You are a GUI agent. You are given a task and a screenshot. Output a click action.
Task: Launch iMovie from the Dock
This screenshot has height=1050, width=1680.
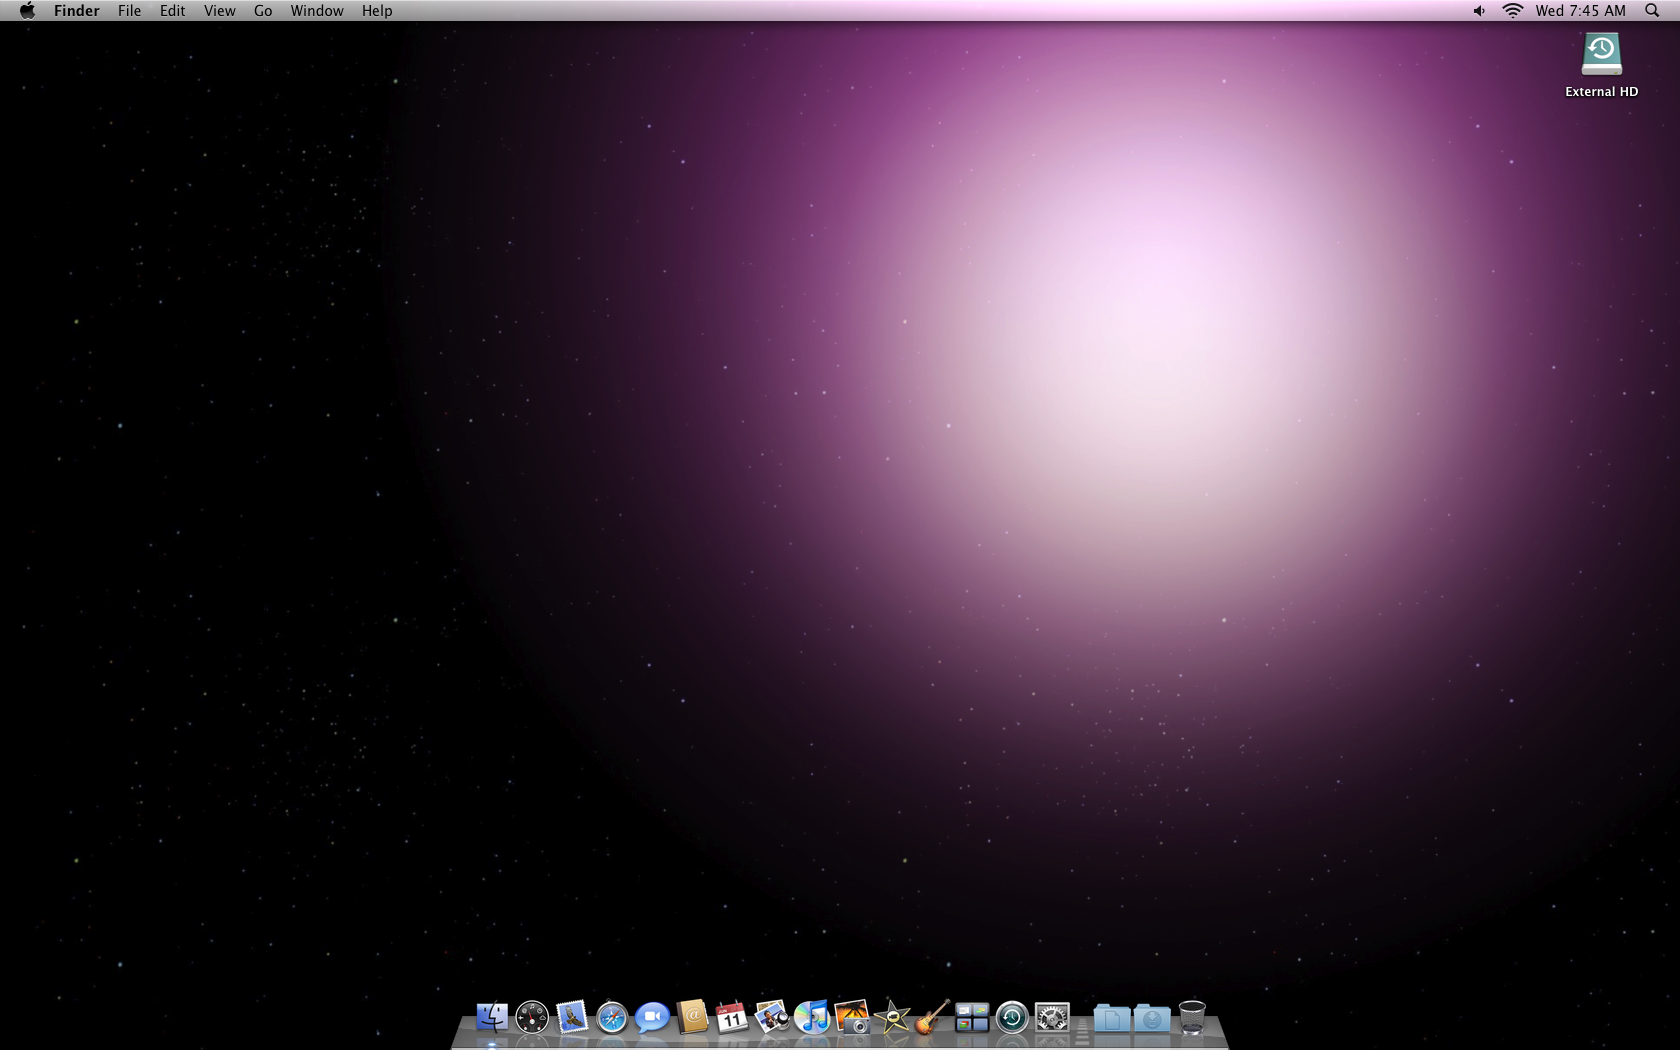(x=892, y=1018)
